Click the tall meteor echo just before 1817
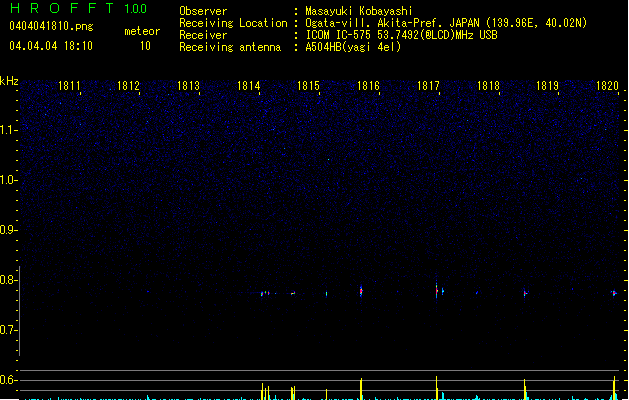629x400 pixels. pos(436,290)
